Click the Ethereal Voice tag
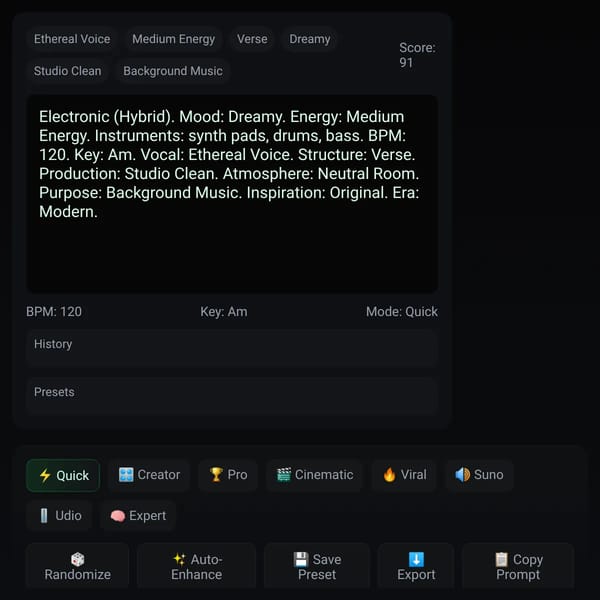600x600 pixels. click(72, 39)
